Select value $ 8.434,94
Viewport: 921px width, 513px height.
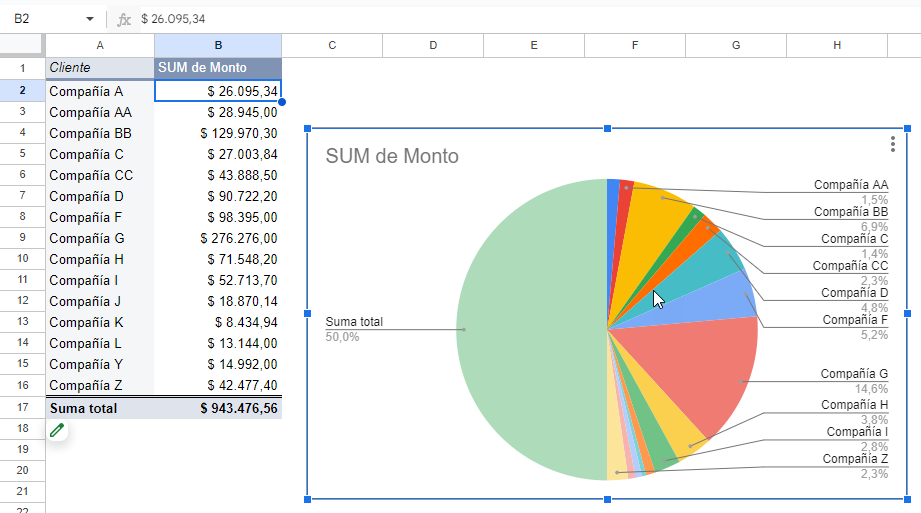coord(218,322)
